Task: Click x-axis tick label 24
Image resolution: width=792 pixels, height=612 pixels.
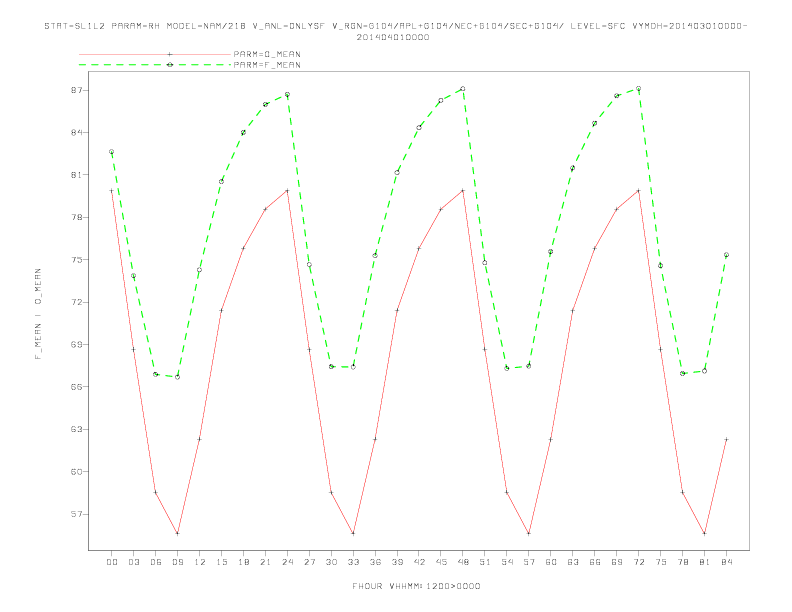Action: point(287,562)
